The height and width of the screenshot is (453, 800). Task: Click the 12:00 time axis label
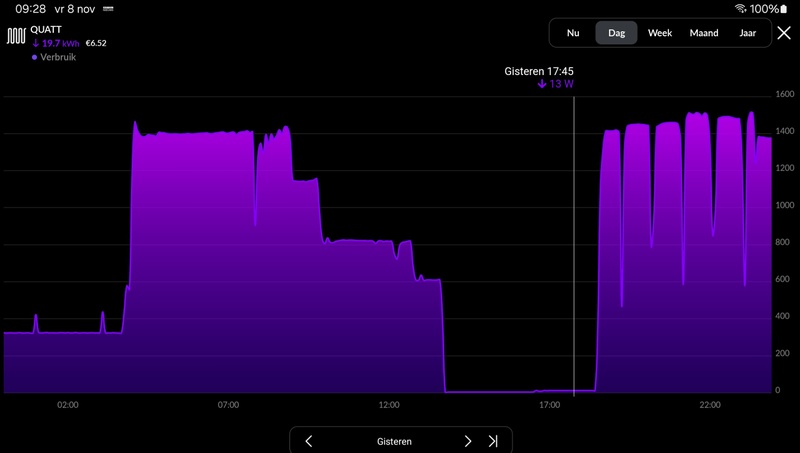(x=389, y=405)
